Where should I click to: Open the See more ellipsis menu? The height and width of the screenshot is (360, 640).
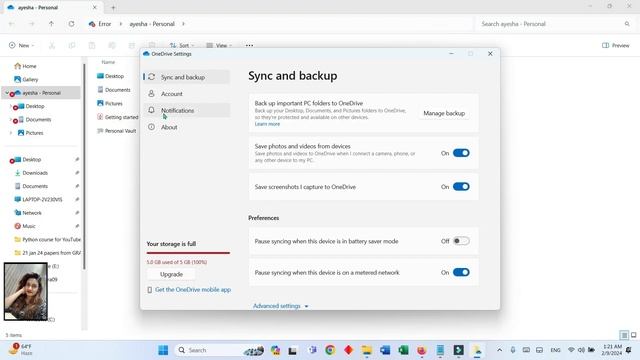pos(249,45)
